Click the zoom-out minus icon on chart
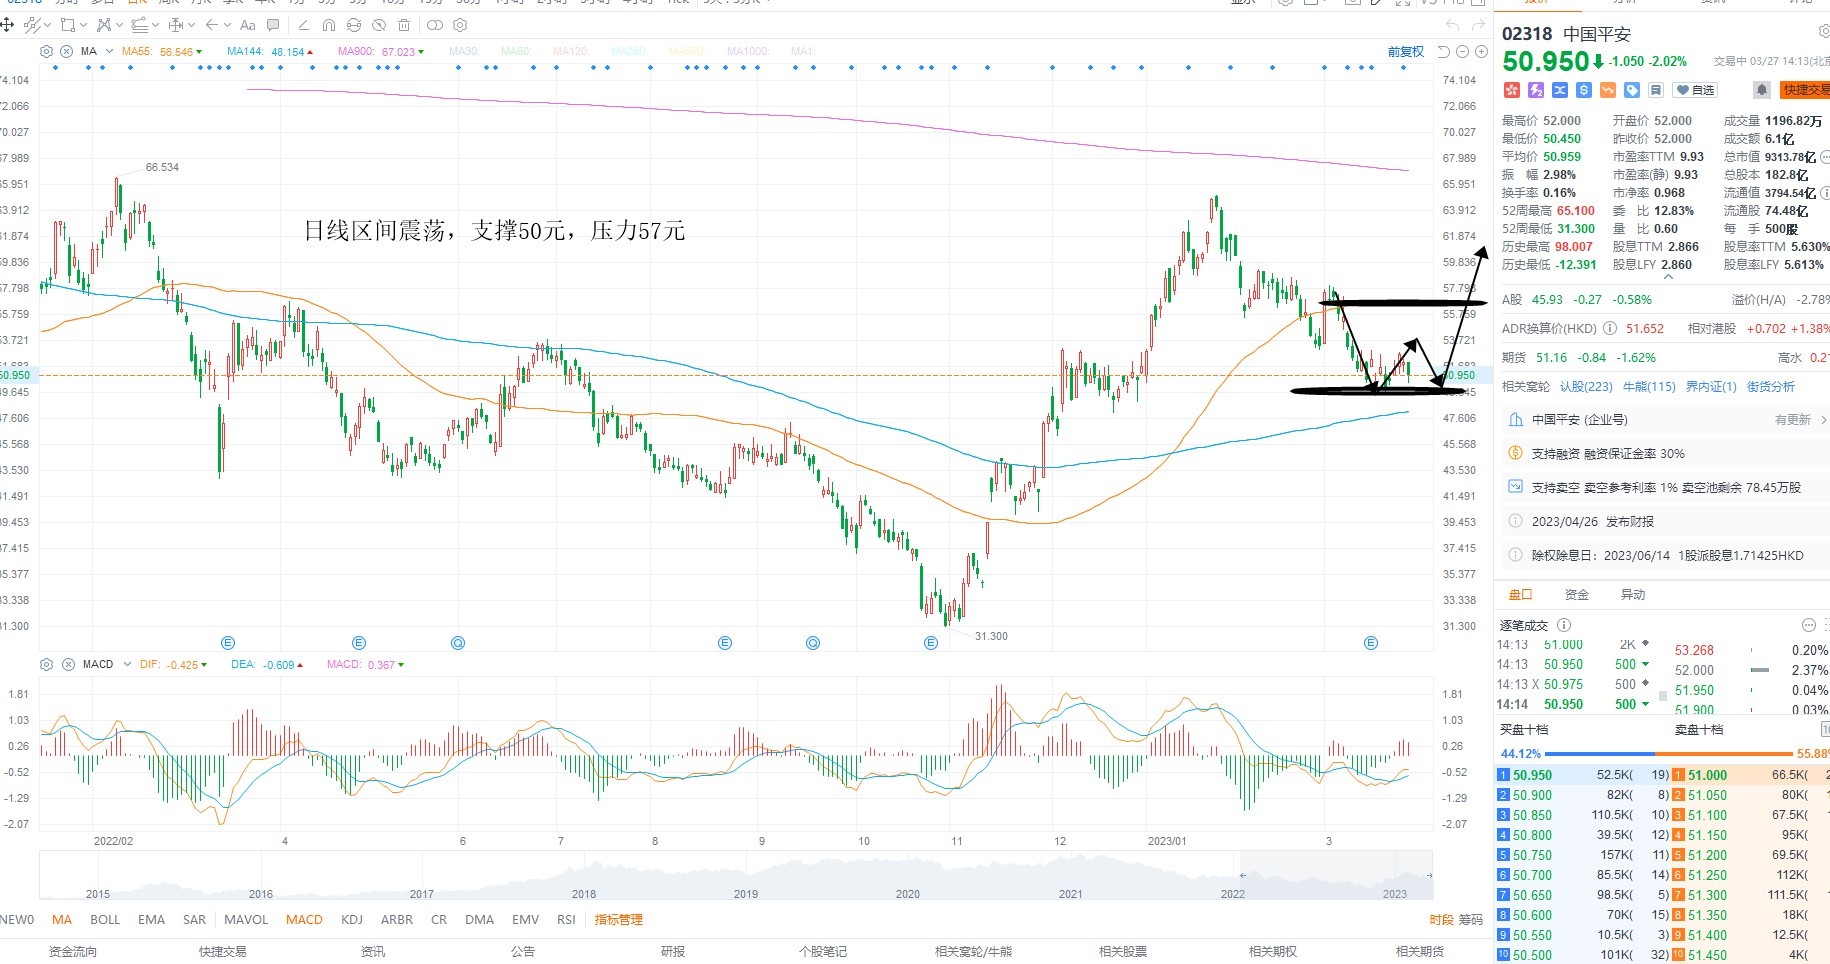The width and height of the screenshot is (1830, 964). (1462, 52)
